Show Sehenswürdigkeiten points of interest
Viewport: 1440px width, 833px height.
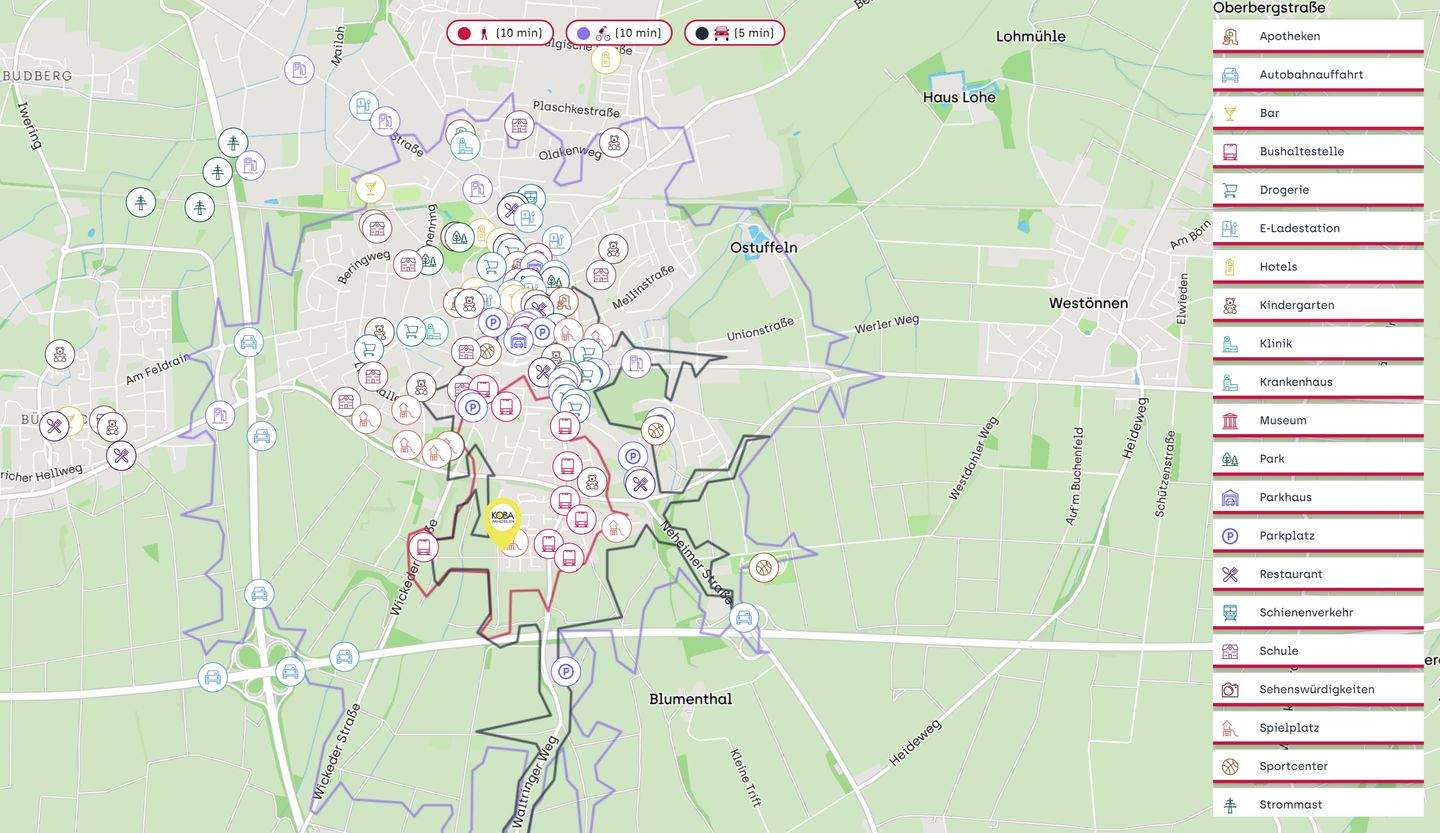pyautogui.click(x=1316, y=689)
